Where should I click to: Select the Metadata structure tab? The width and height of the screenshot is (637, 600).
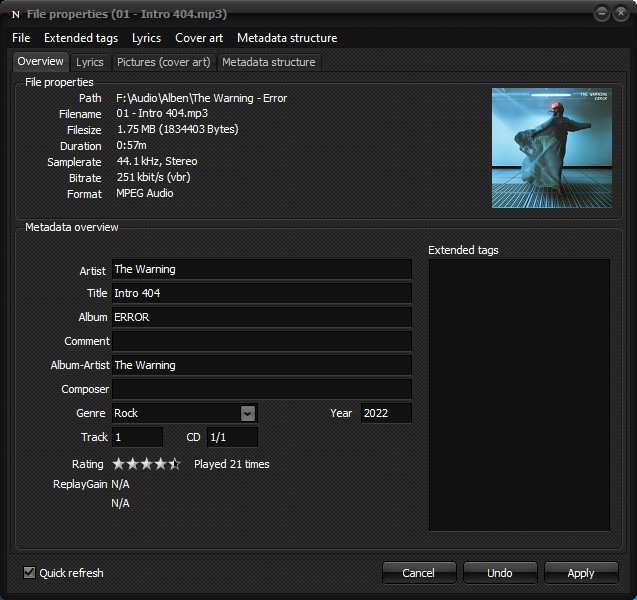[268, 62]
